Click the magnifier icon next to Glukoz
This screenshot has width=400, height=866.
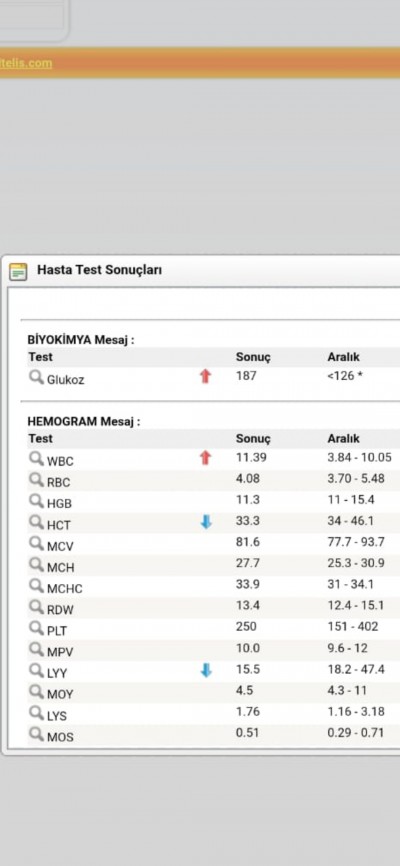click(36, 377)
